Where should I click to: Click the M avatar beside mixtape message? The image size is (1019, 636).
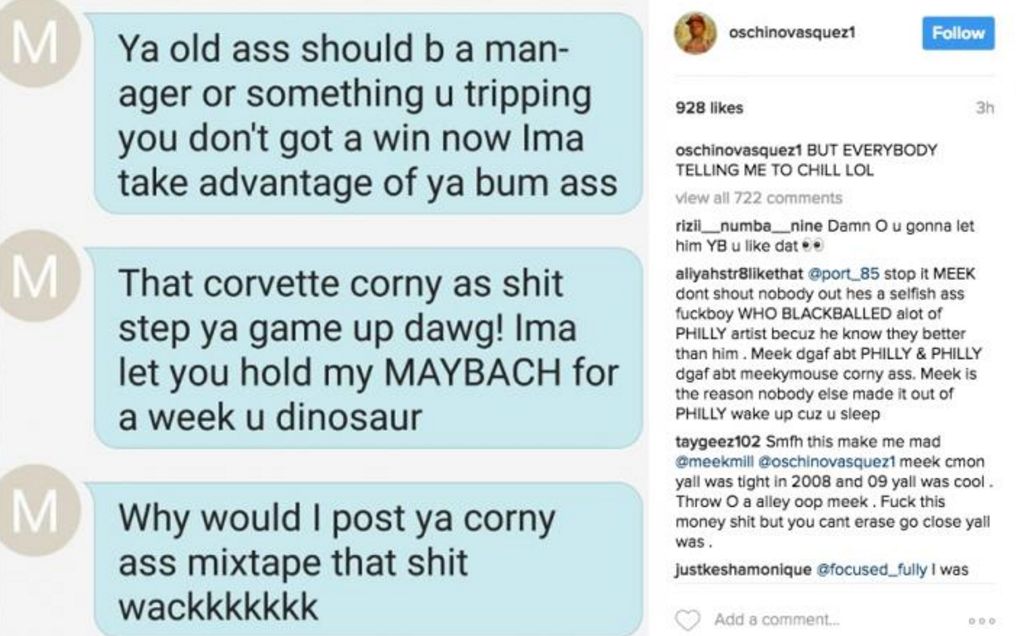click(x=36, y=510)
